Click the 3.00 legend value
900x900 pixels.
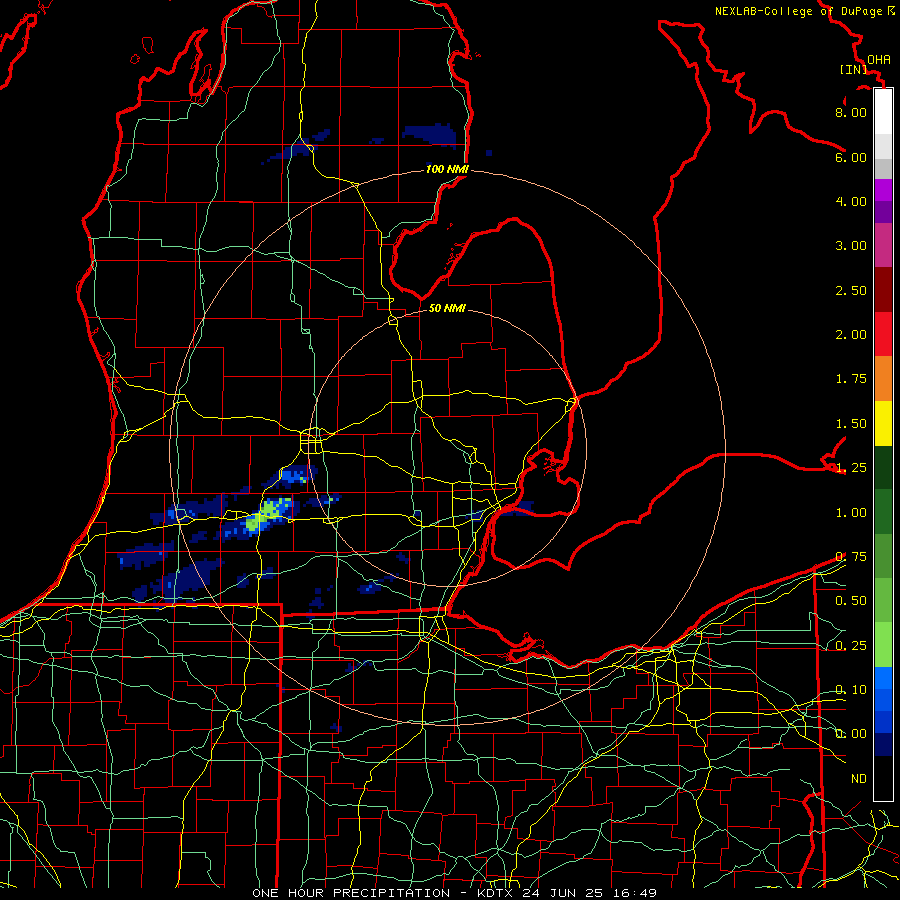(x=851, y=246)
